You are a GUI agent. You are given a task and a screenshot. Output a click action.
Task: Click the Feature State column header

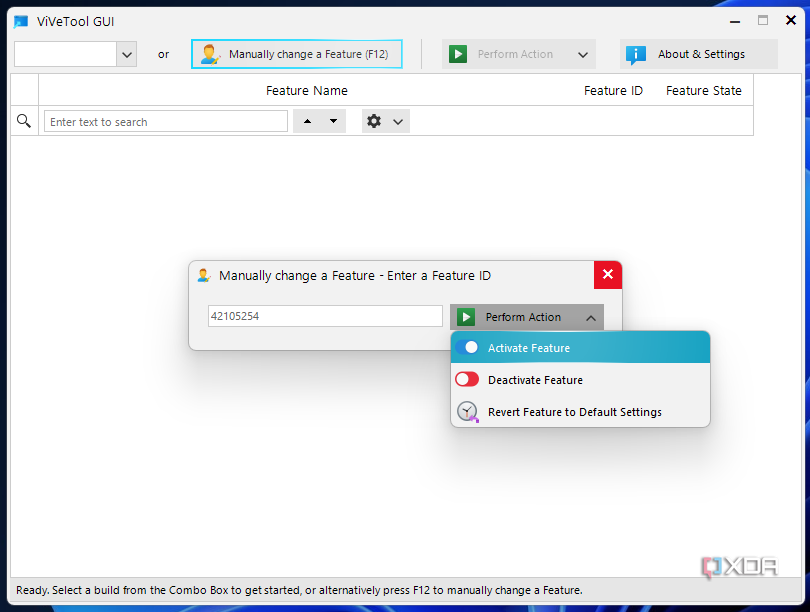tap(704, 90)
